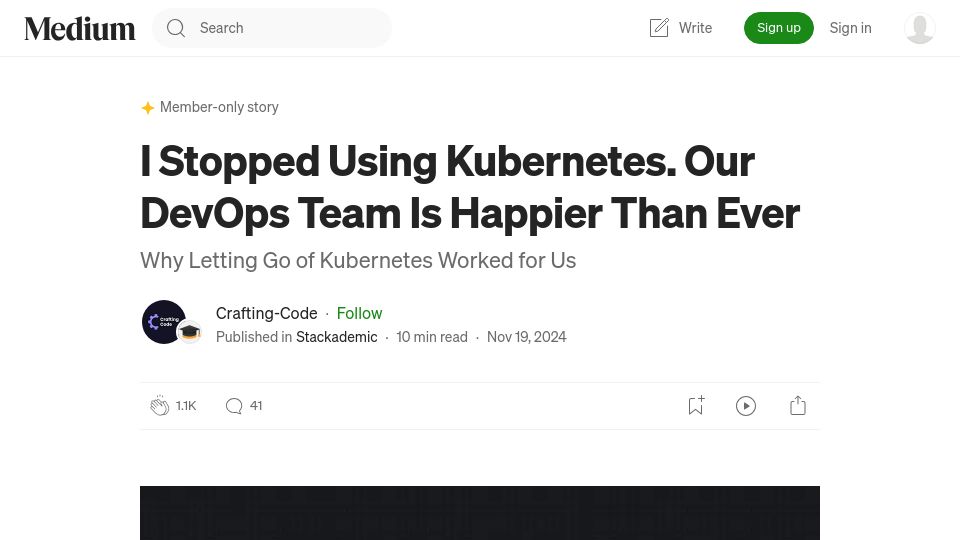Open the user profile avatar
The height and width of the screenshot is (540, 960).
(x=920, y=28)
